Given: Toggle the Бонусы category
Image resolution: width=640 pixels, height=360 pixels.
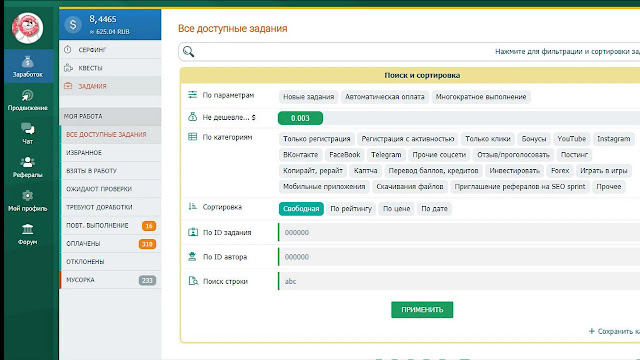Looking at the screenshot, I should (534, 139).
